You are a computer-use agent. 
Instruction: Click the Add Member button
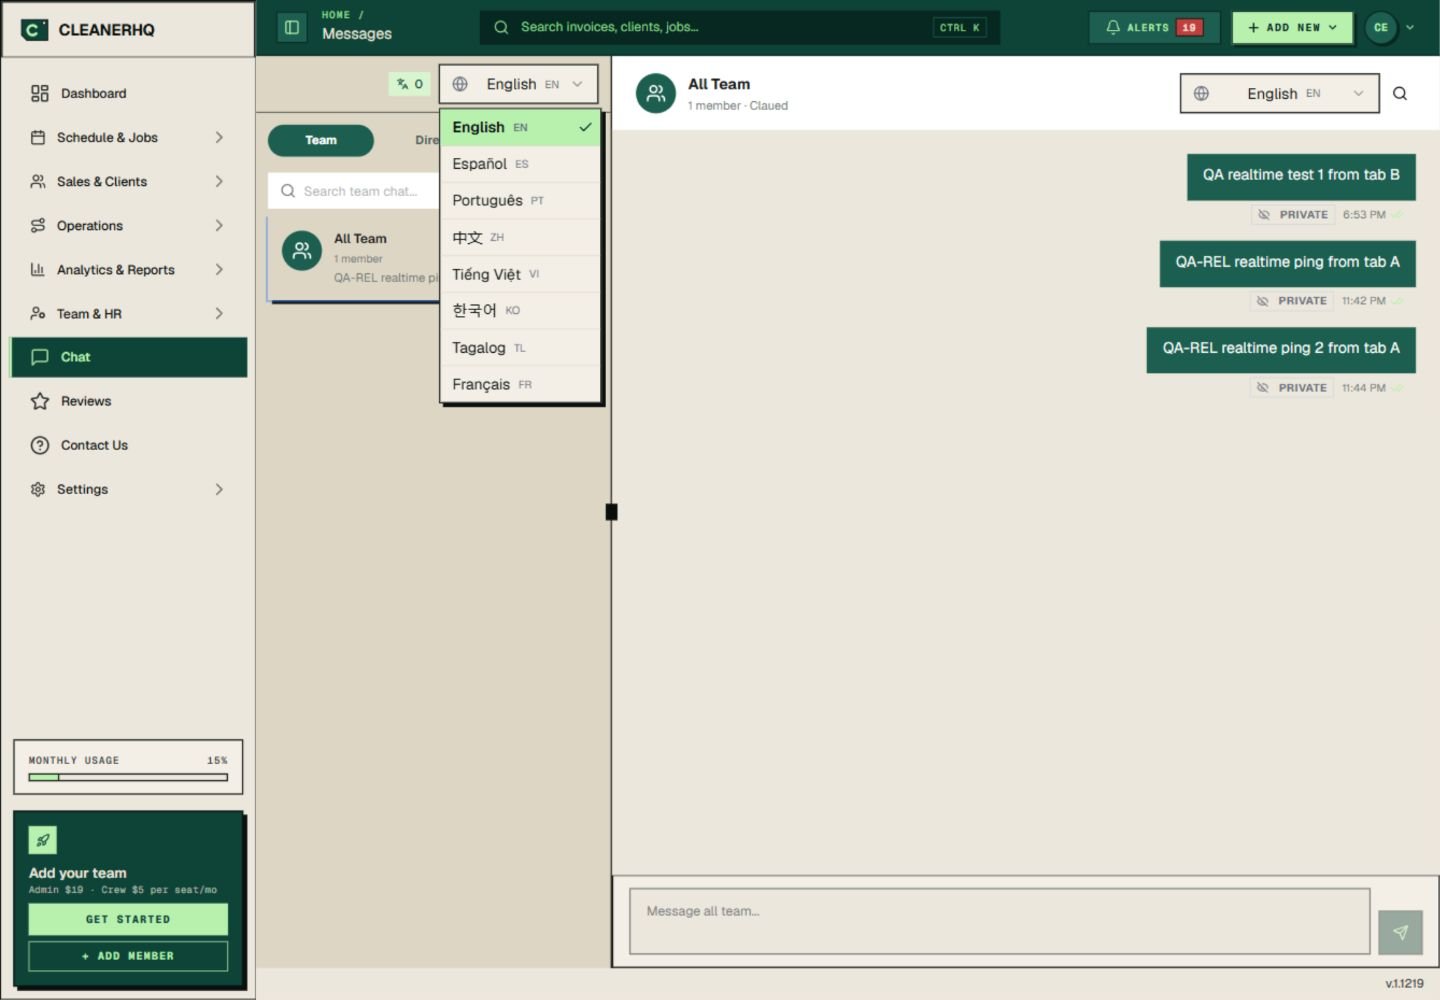point(128,956)
